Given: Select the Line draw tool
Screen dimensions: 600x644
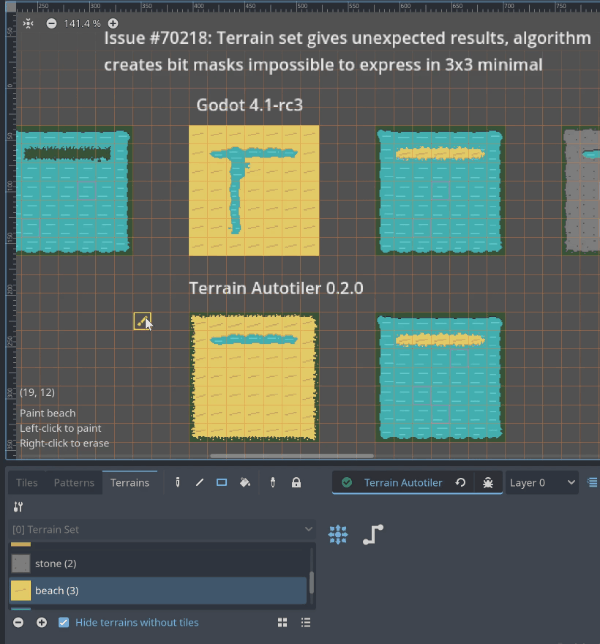Looking at the screenshot, I should point(200,482).
